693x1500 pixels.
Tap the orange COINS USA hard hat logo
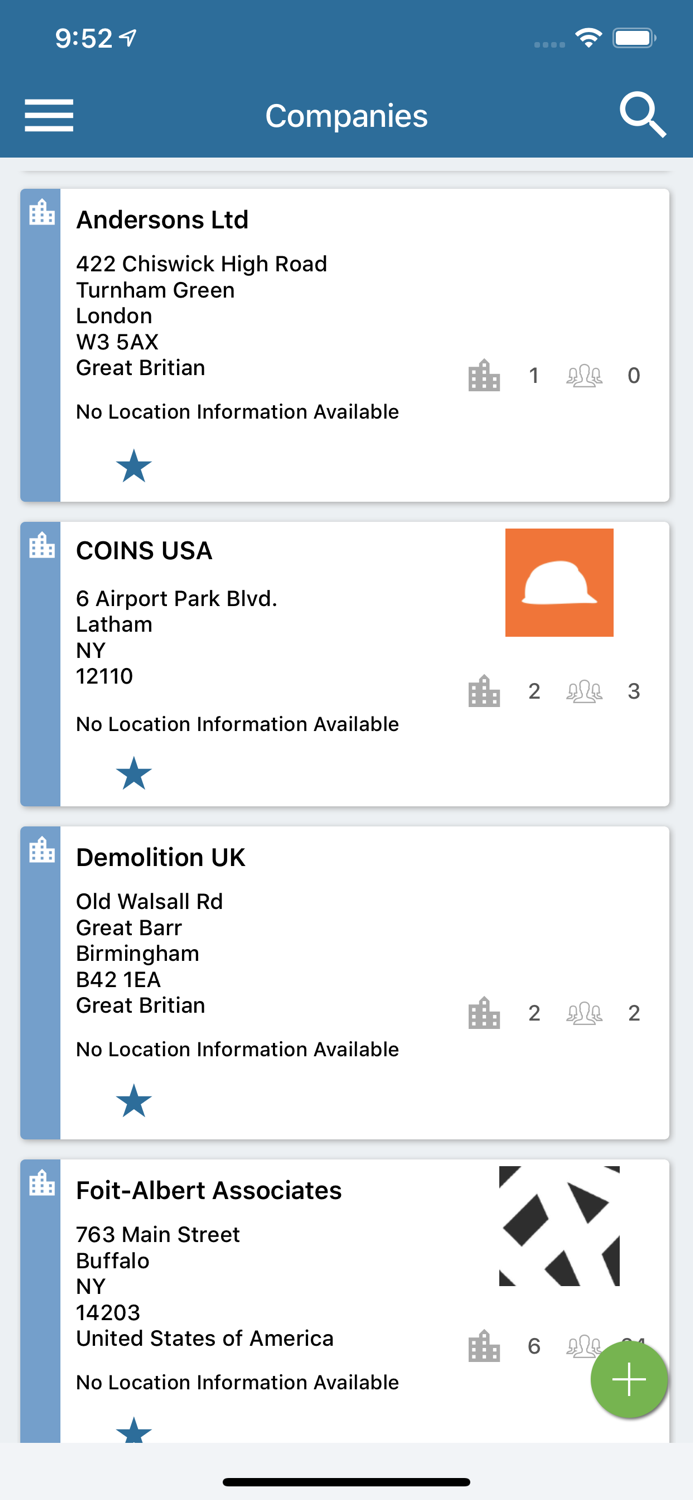click(x=559, y=583)
